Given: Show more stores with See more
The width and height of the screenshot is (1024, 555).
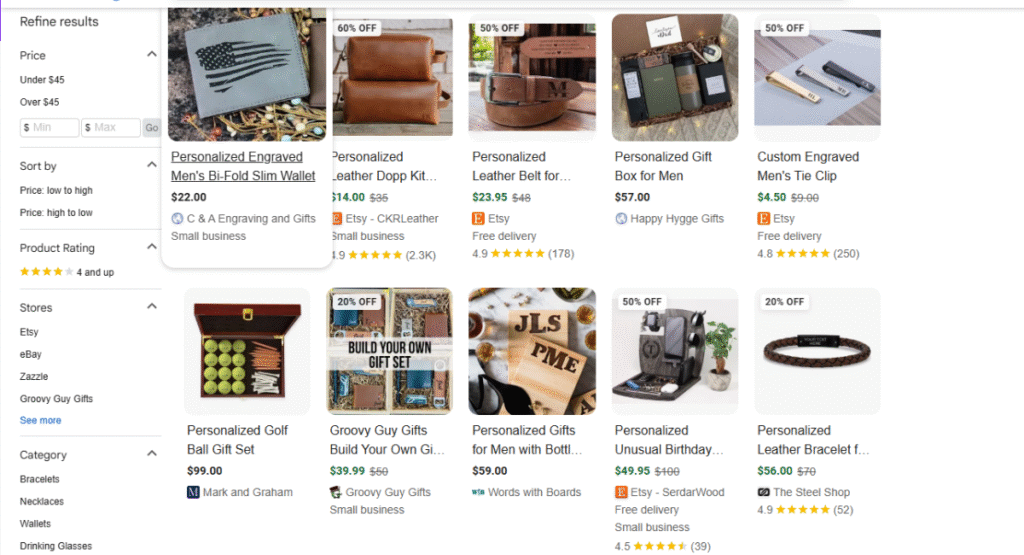Looking at the screenshot, I should coord(40,420).
